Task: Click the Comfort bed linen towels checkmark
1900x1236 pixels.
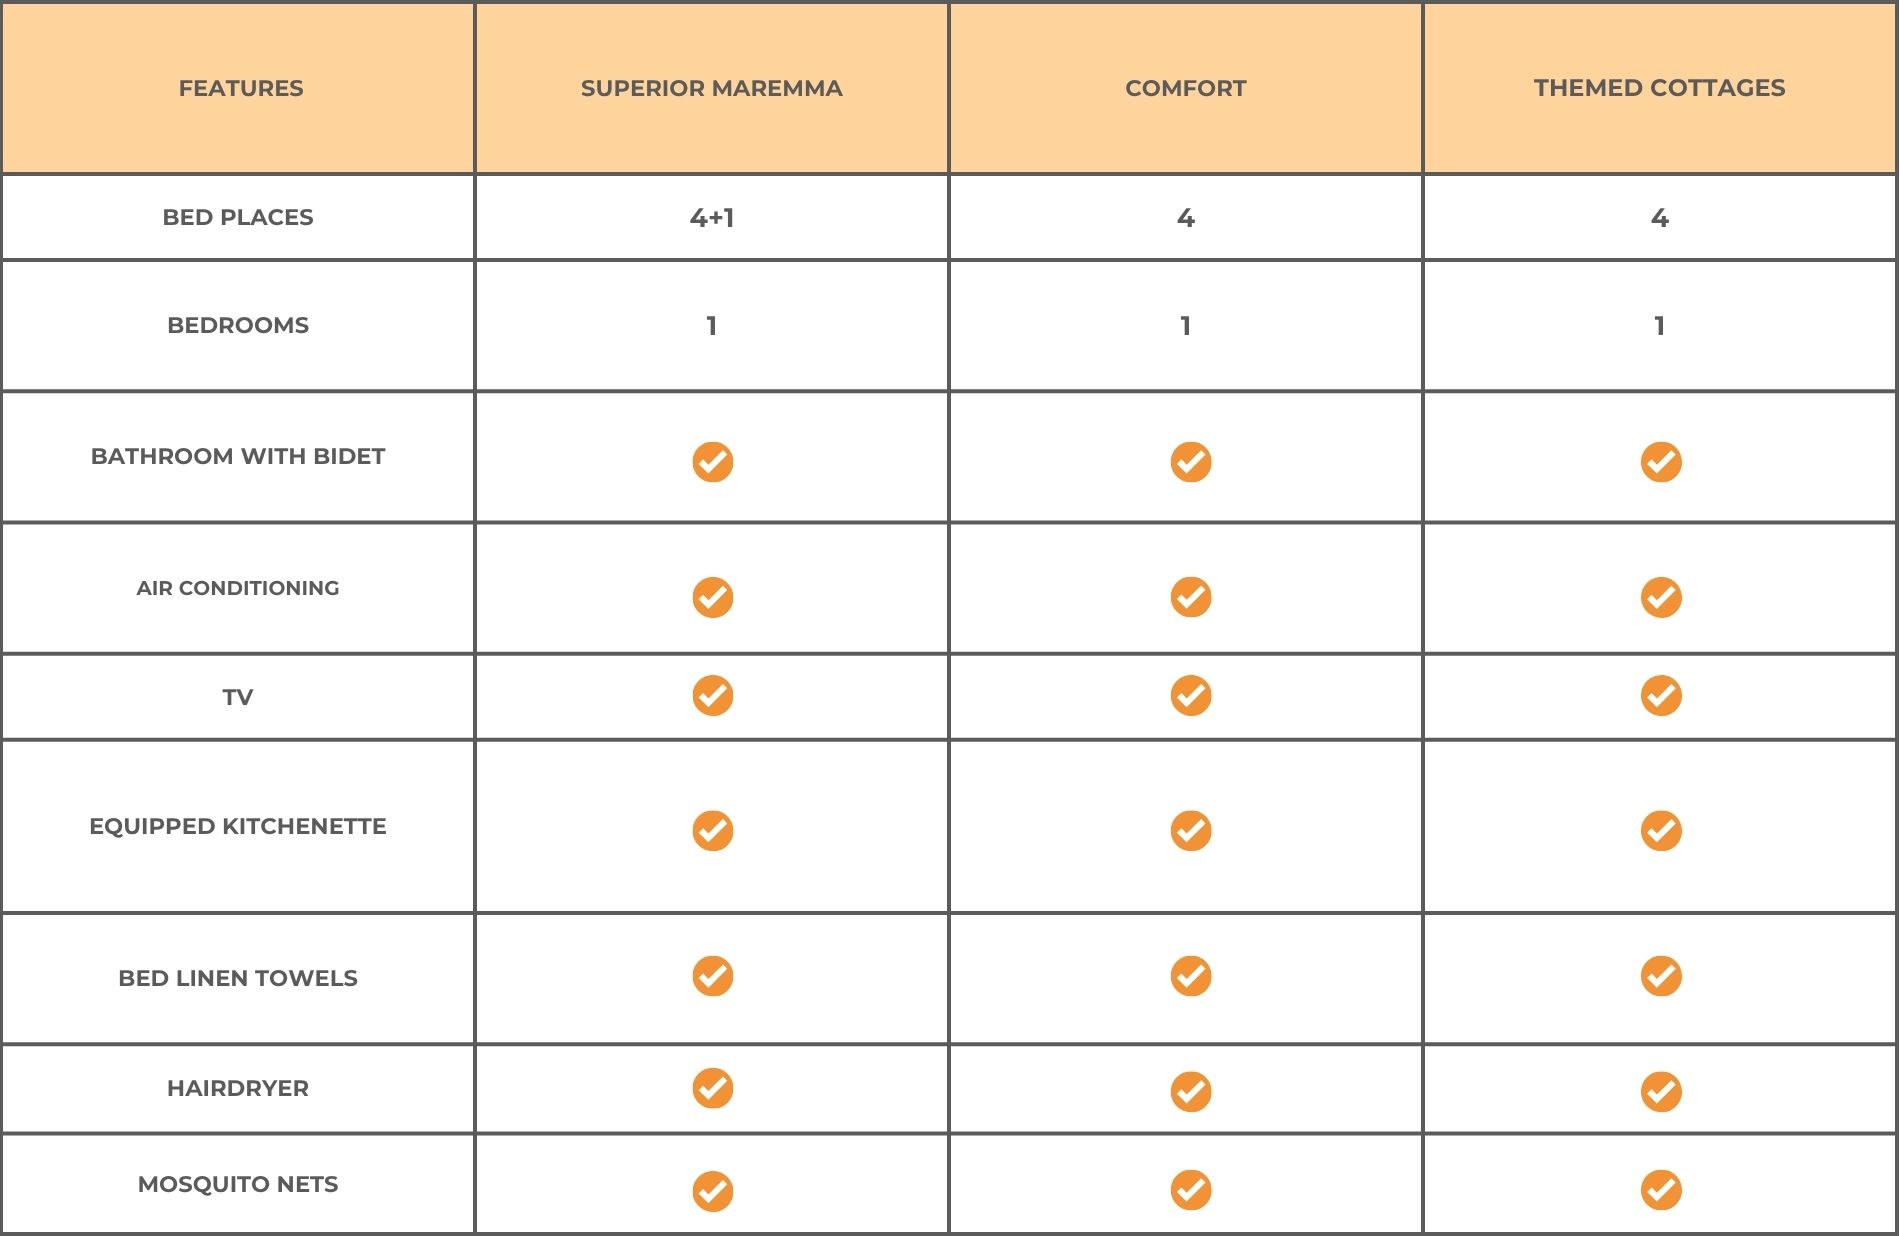Action: click(x=1191, y=976)
